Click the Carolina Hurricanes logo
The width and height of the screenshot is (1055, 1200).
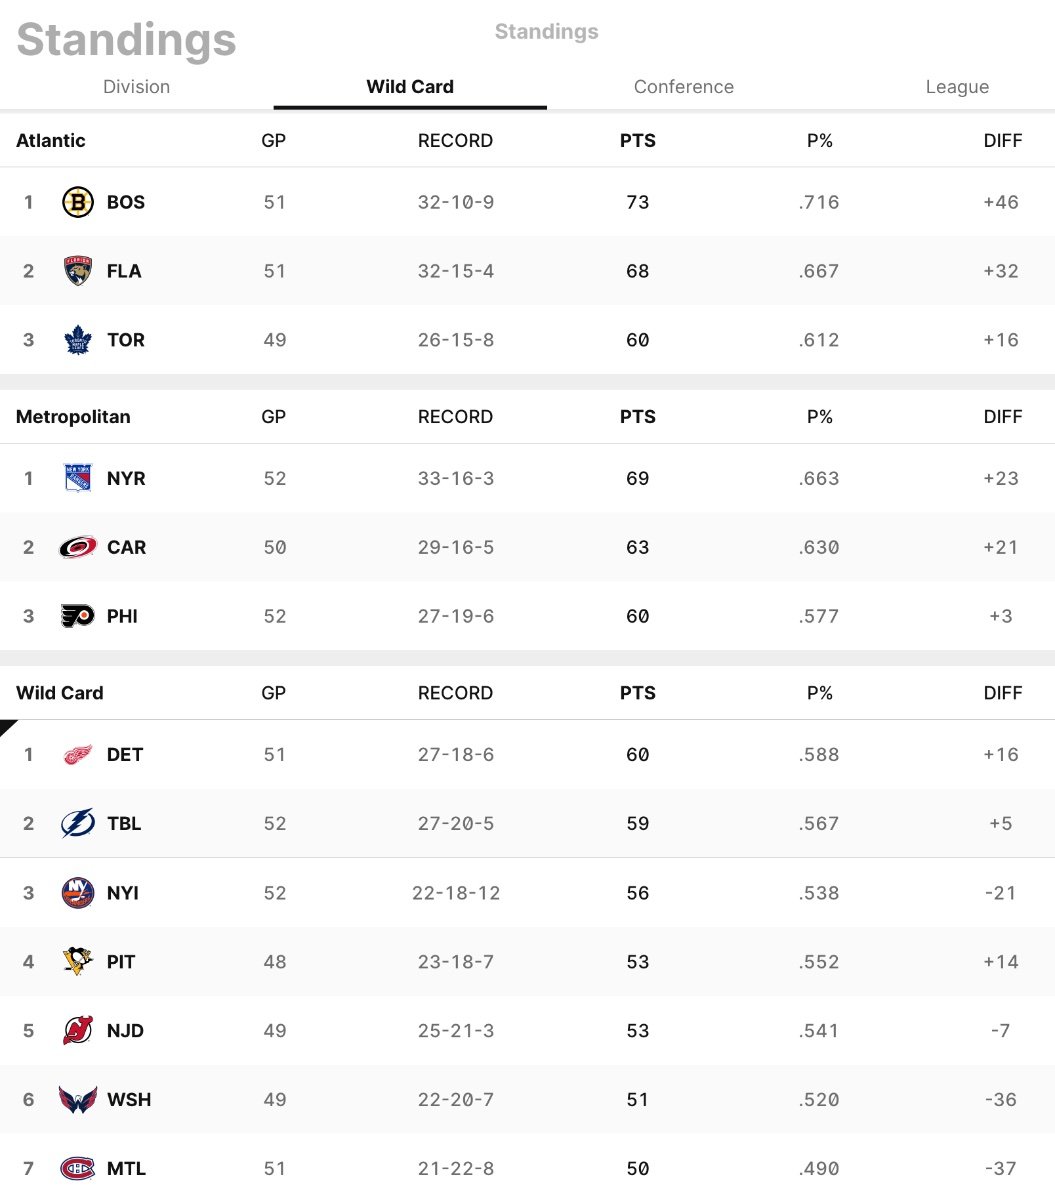coord(78,547)
